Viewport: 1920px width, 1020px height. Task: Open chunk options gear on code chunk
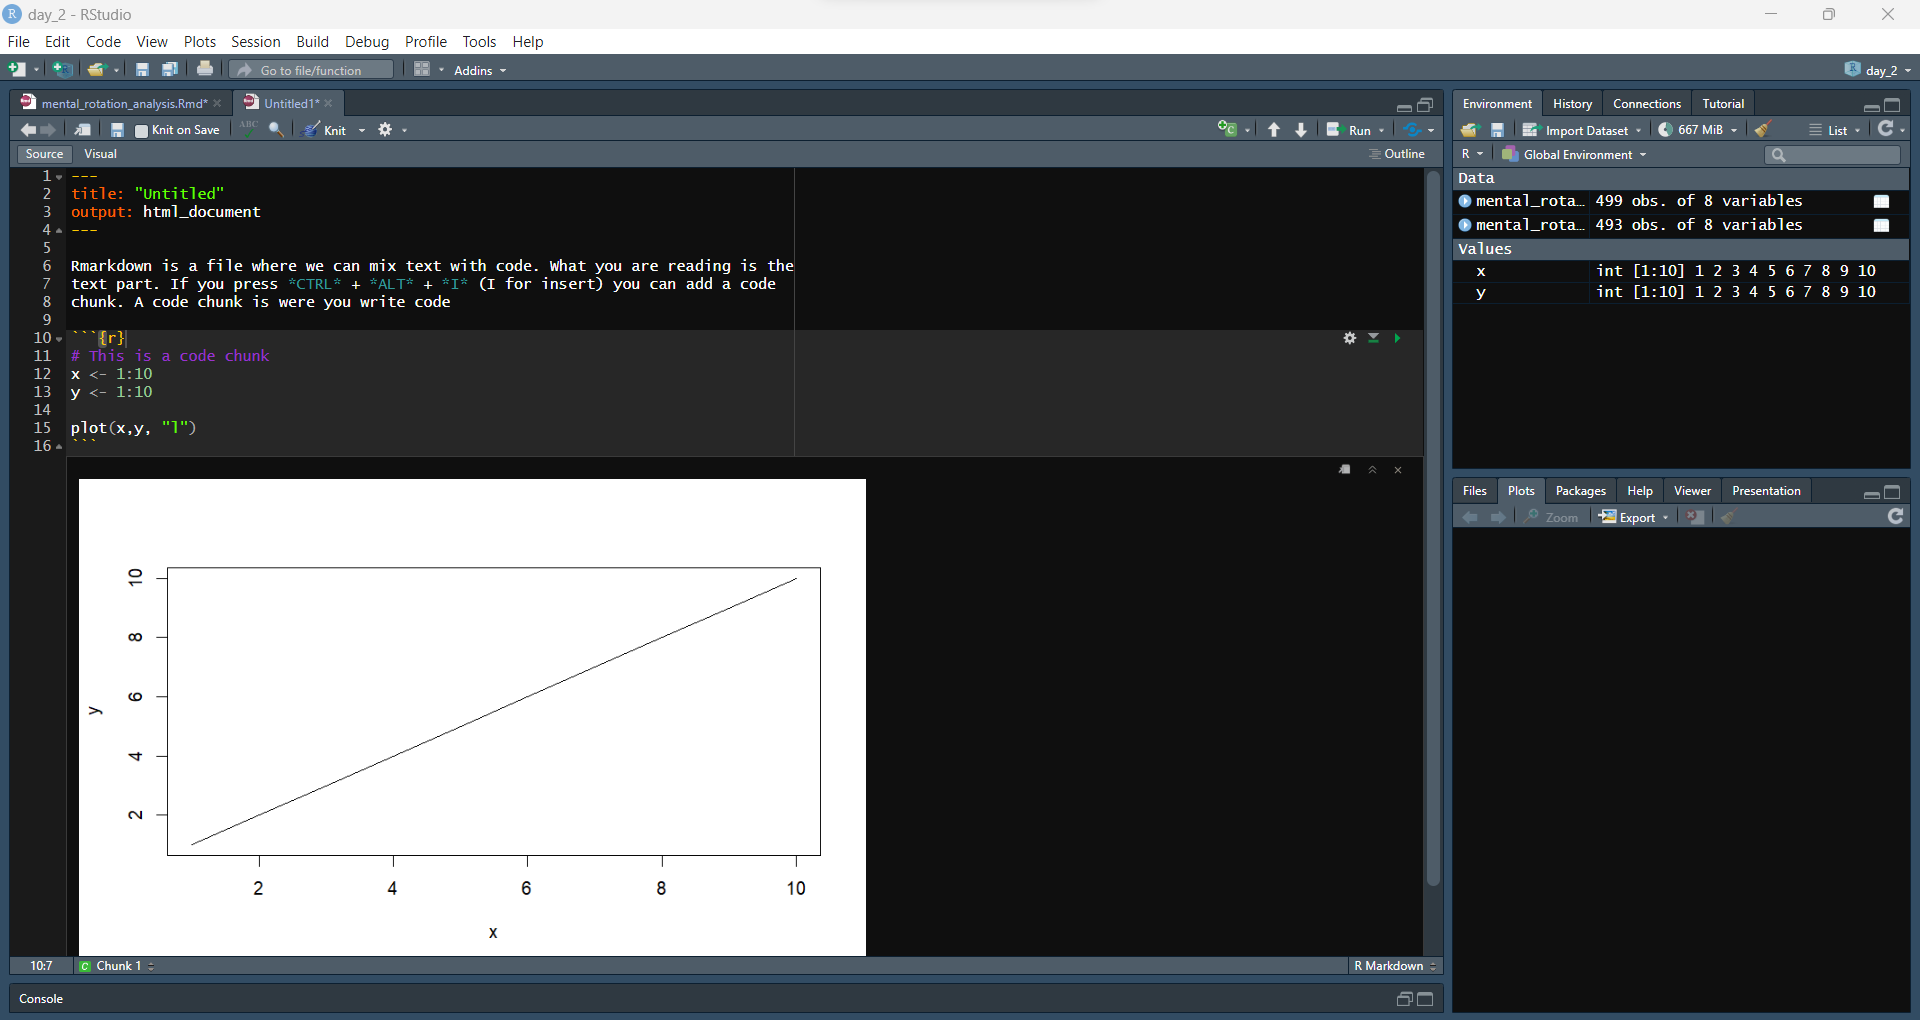click(x=1349, y=339)
